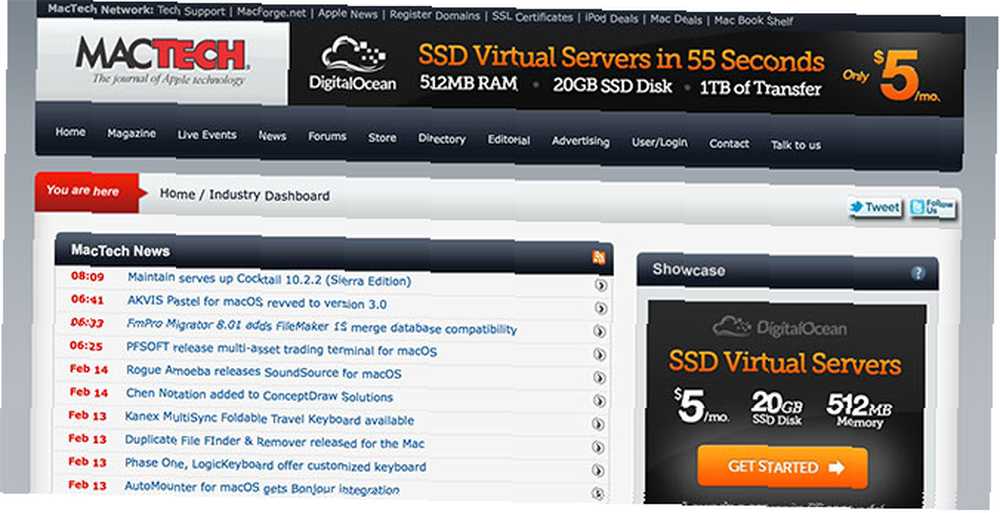Click the MacTech News panel title
This screenshot has height=513, width=1000.
[121, 250]
